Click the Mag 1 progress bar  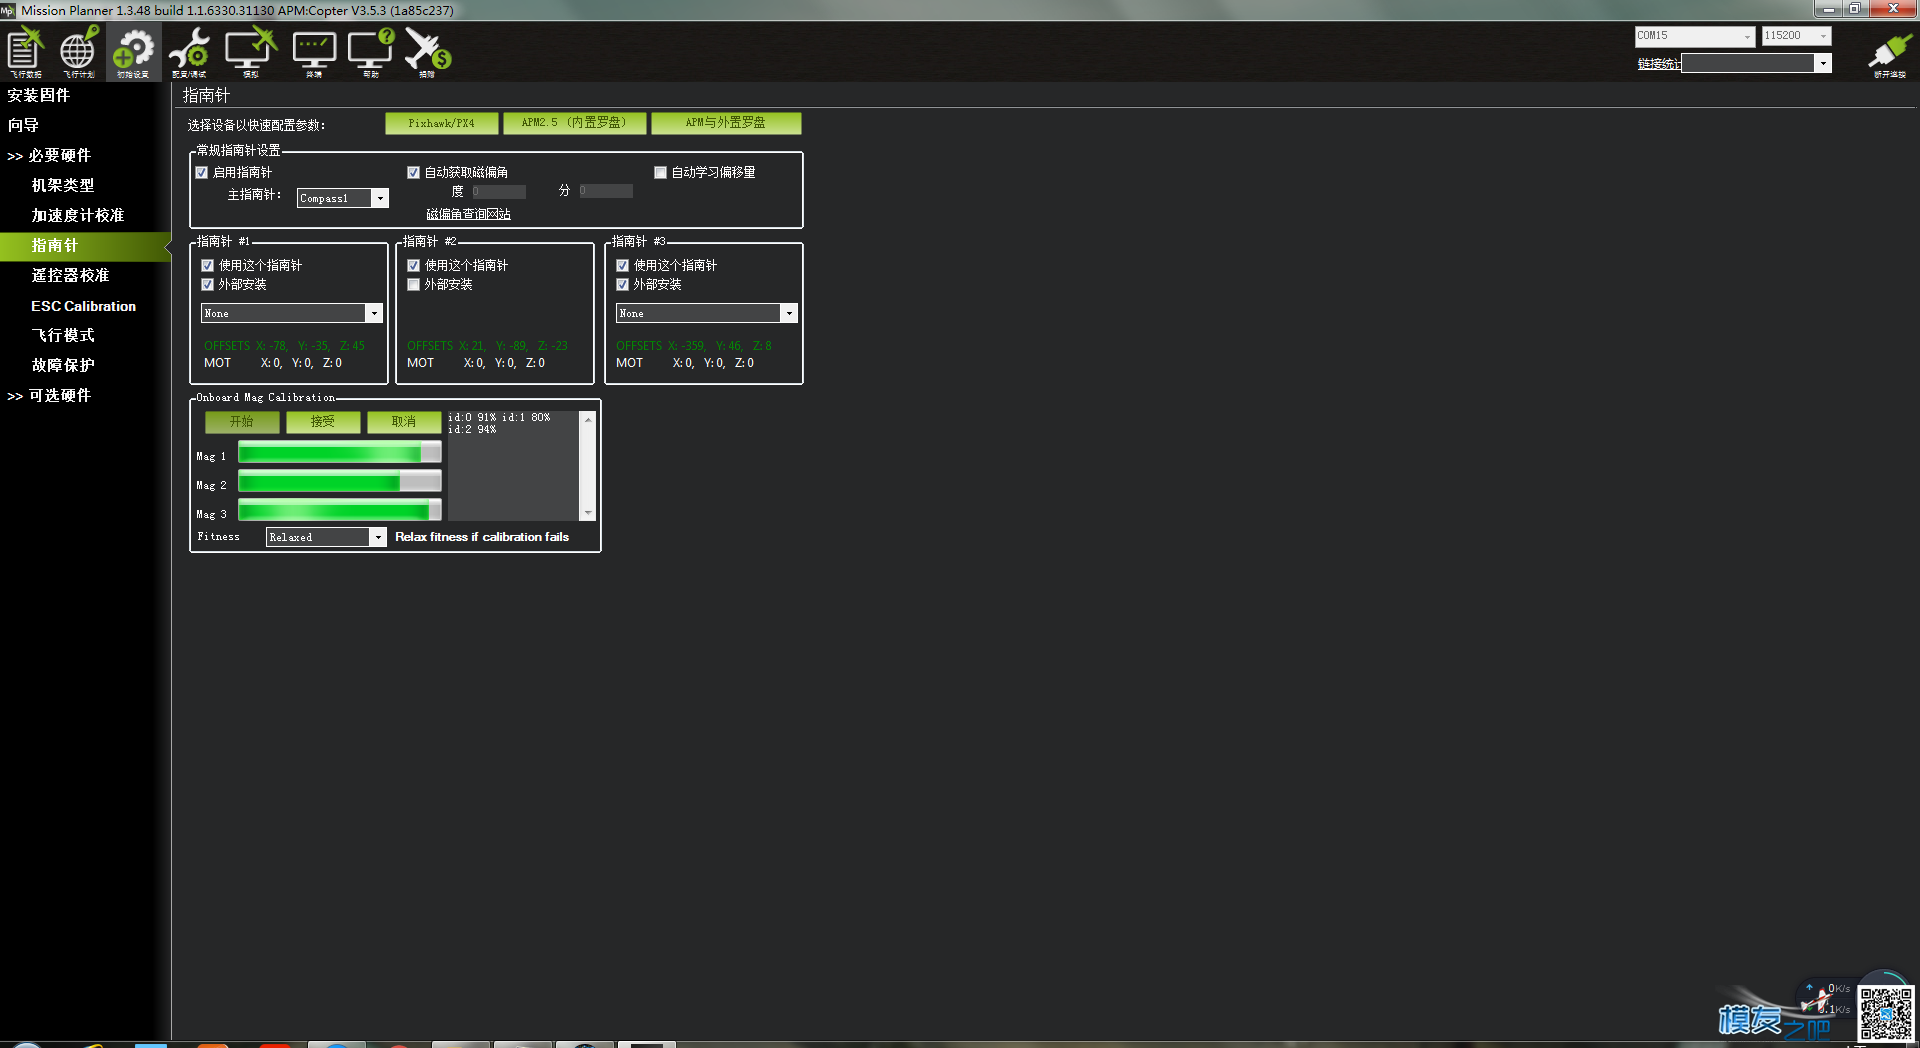[340, 453]
